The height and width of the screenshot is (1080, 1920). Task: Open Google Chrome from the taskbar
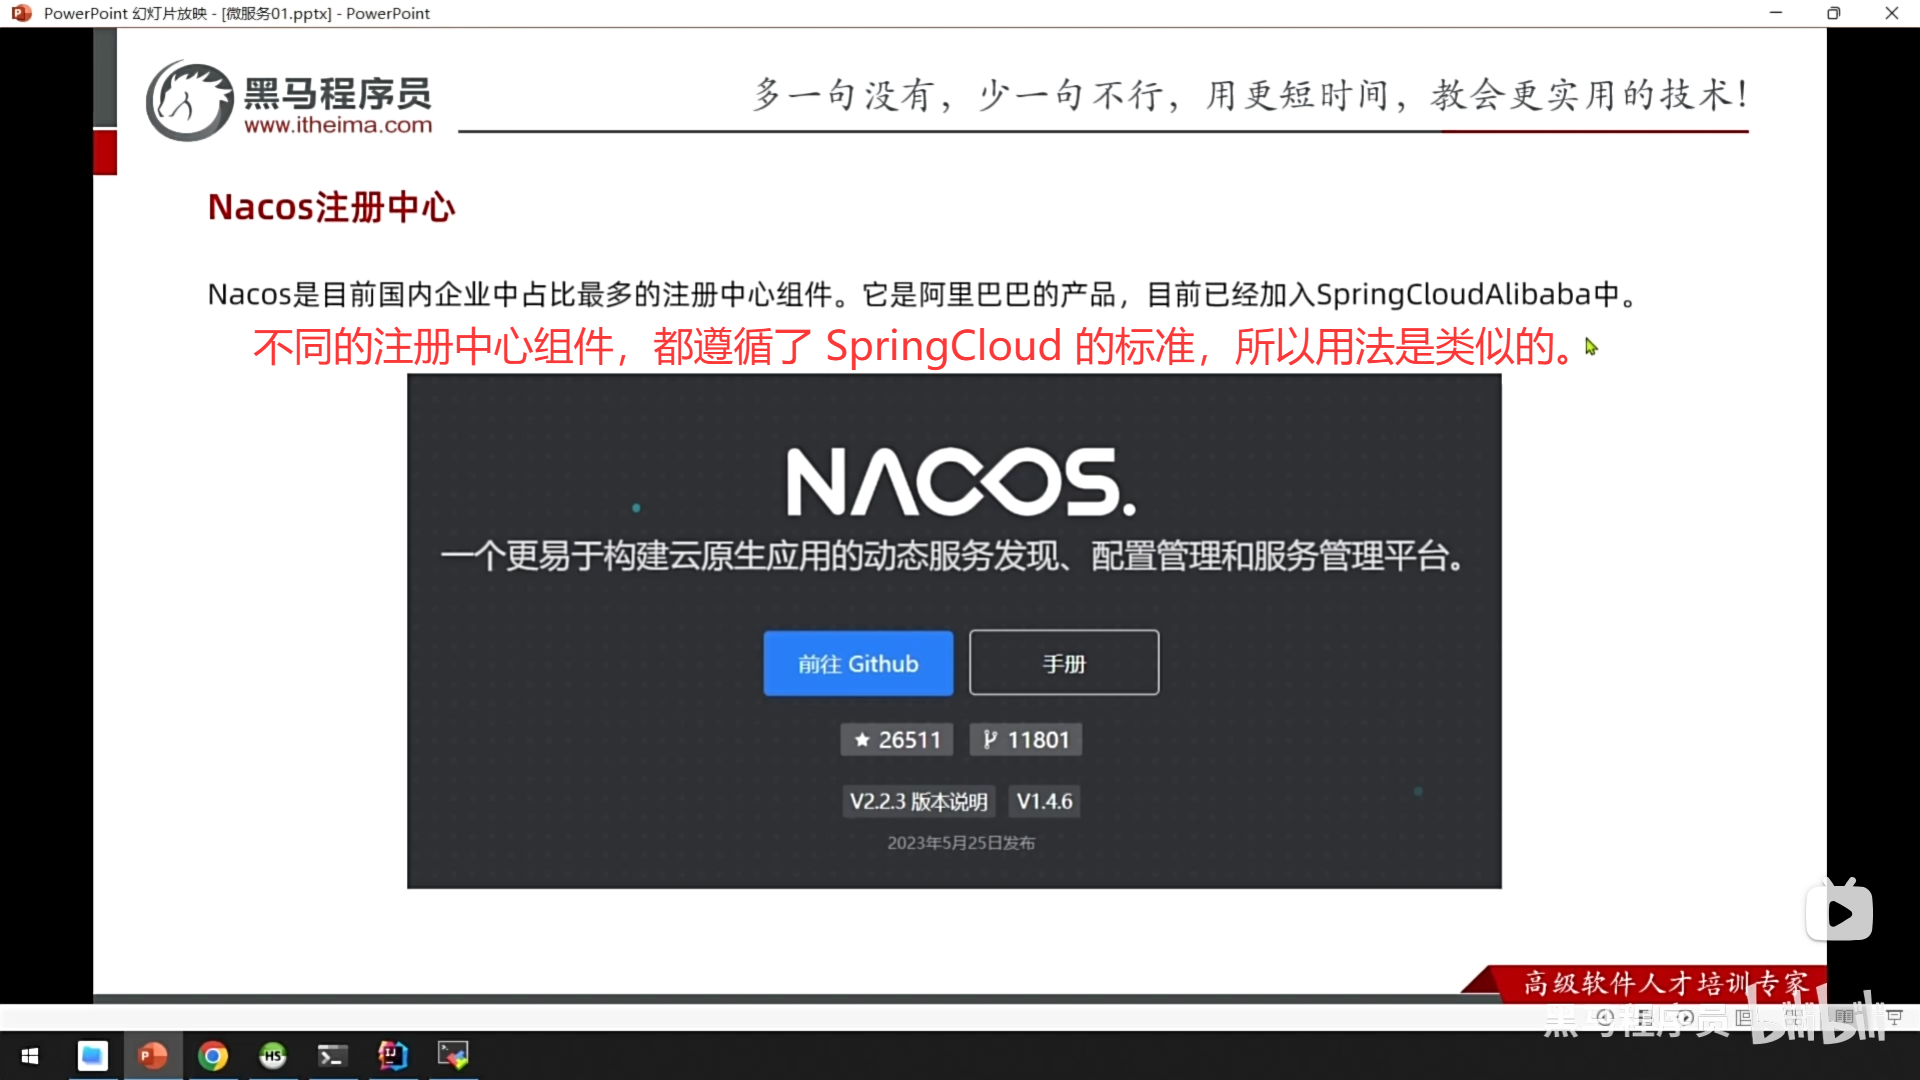[213, 1056]
